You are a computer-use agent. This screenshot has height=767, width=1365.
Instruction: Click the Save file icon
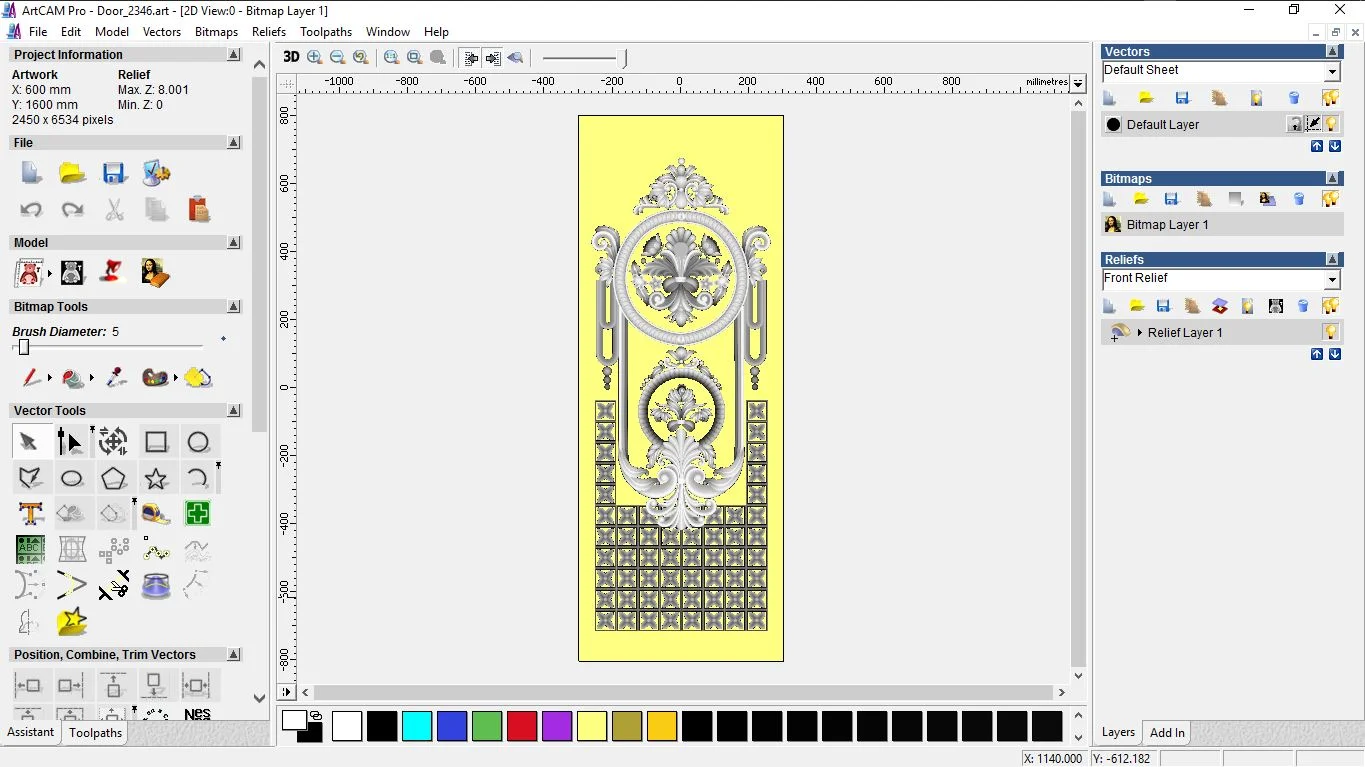tap(114, 173)
